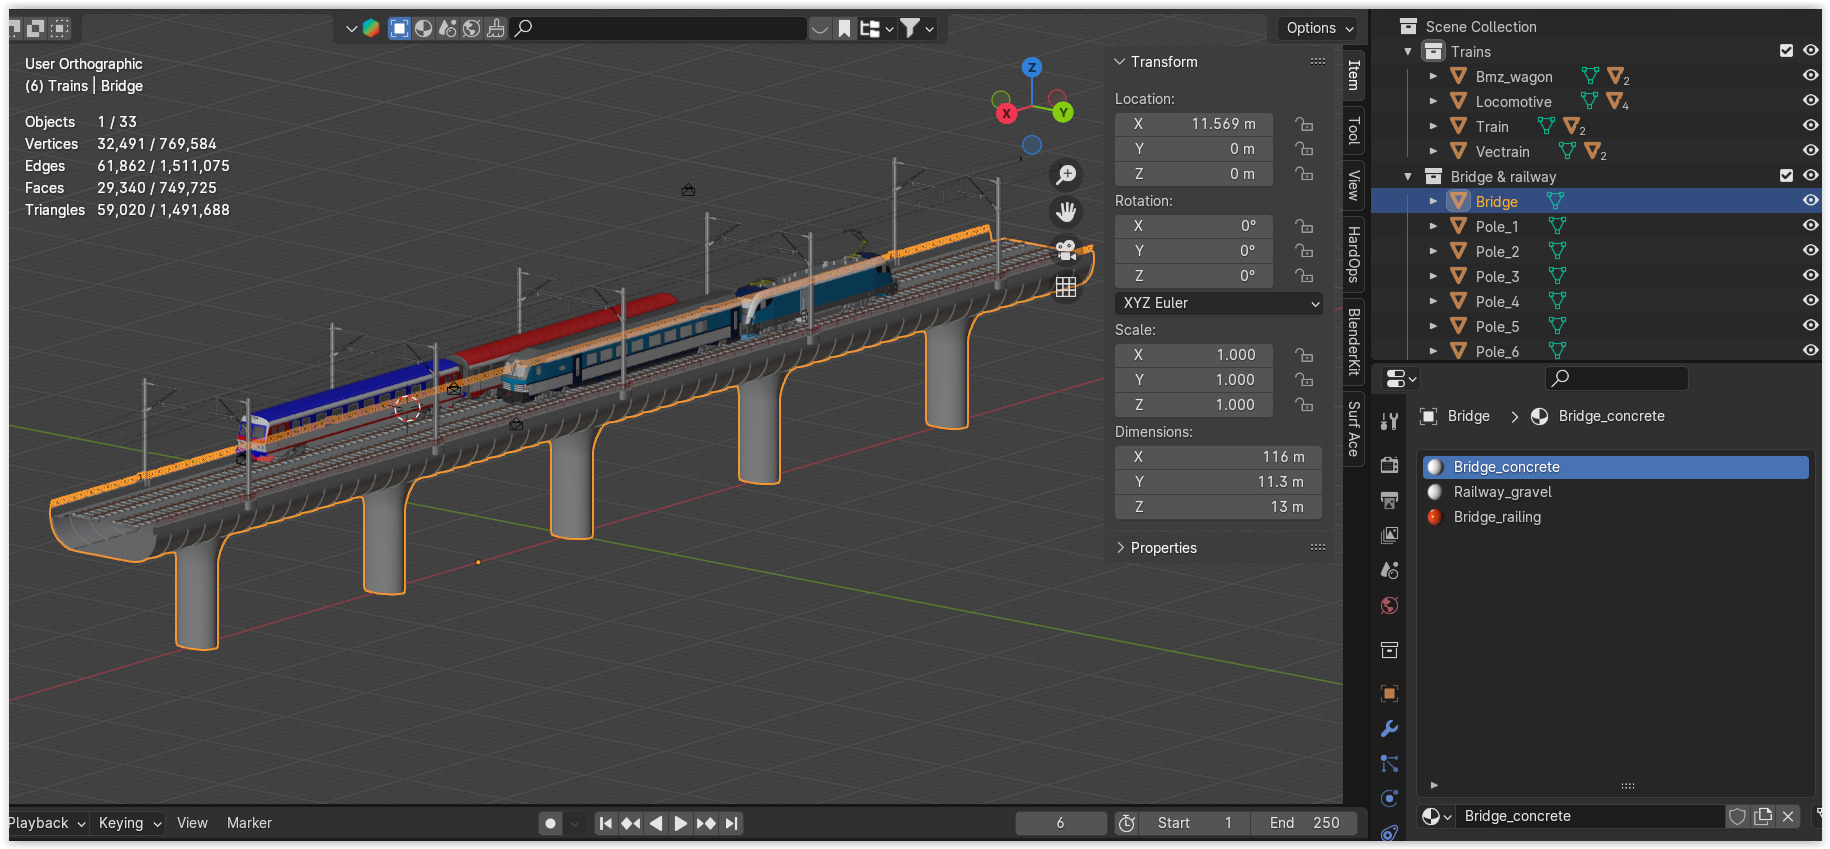Hide the Locomotive object with eye icon
The height and width of the screenshot is (849, 1830).
click(x=1810, y=101)
